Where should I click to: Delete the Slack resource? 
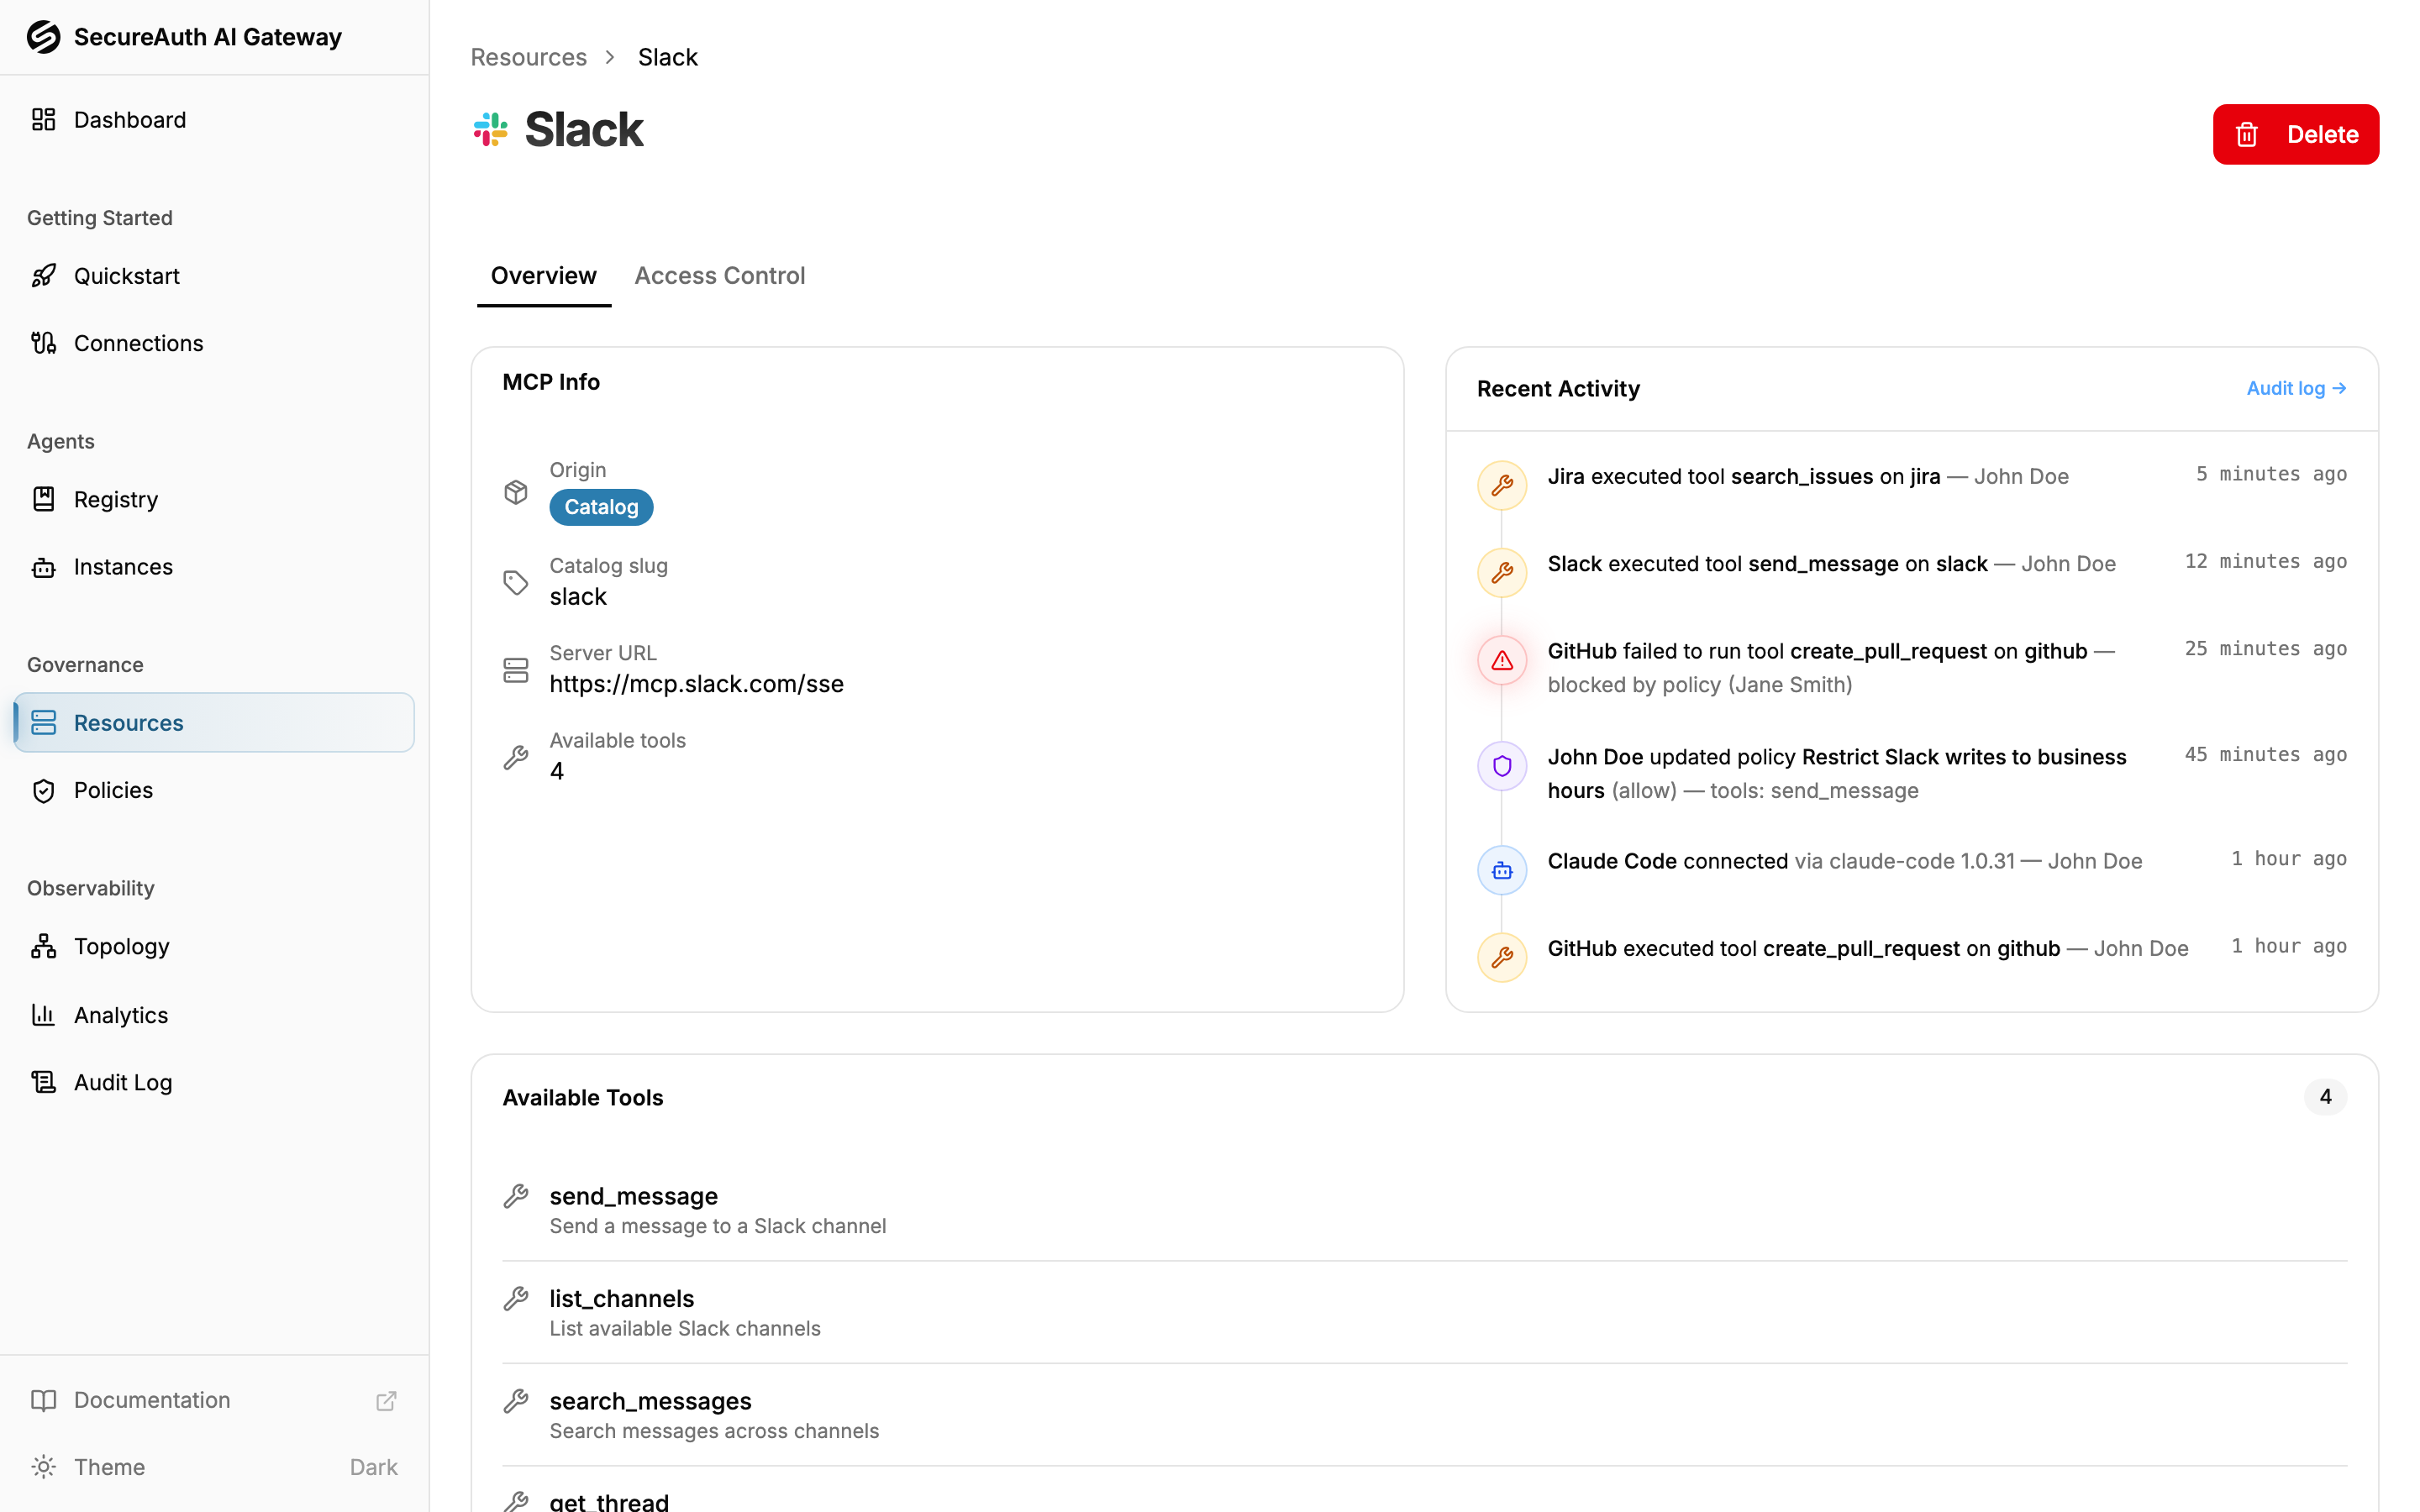point(2295,134)
